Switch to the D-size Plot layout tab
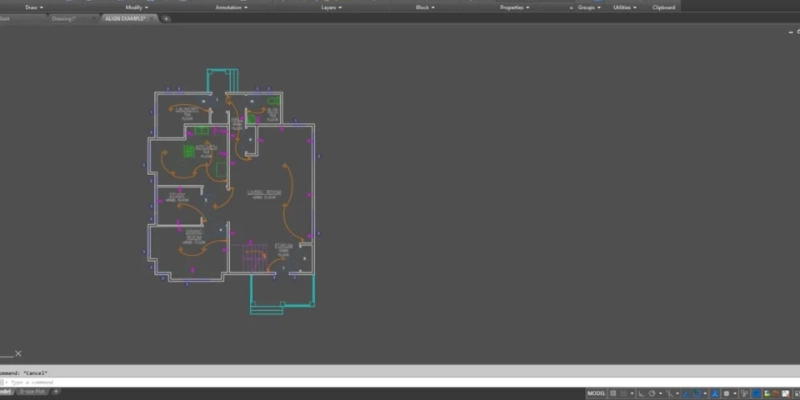800x400 pixels. (x=32, y=392)
